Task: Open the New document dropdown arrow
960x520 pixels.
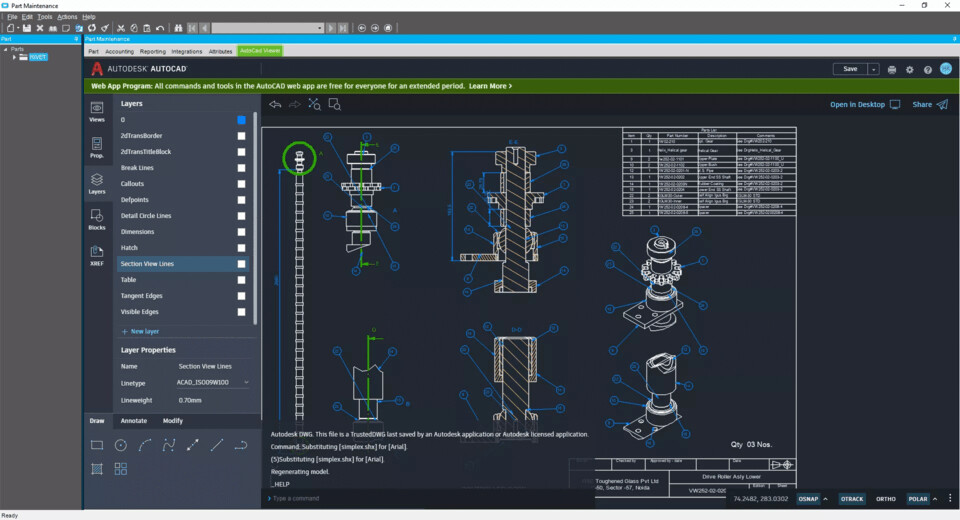Action: click(18, 28)
